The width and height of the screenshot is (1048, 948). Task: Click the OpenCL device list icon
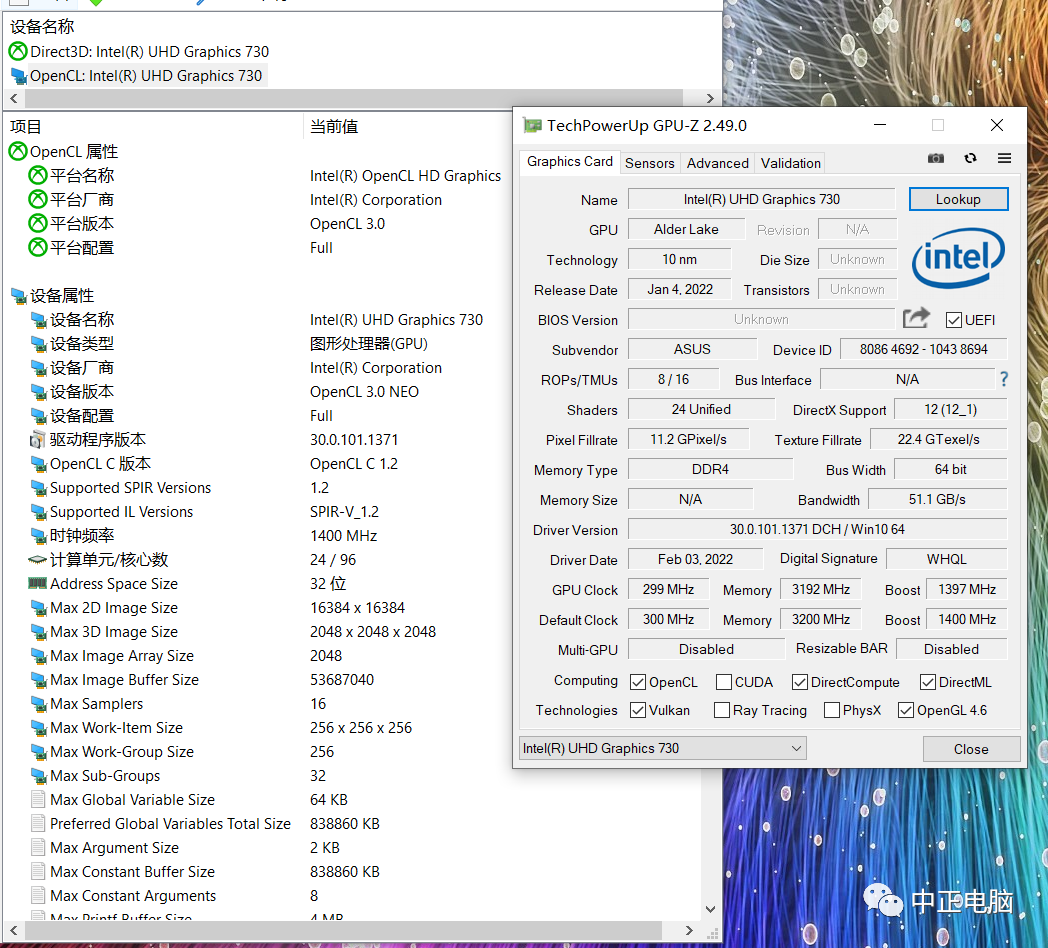point(19,76)
